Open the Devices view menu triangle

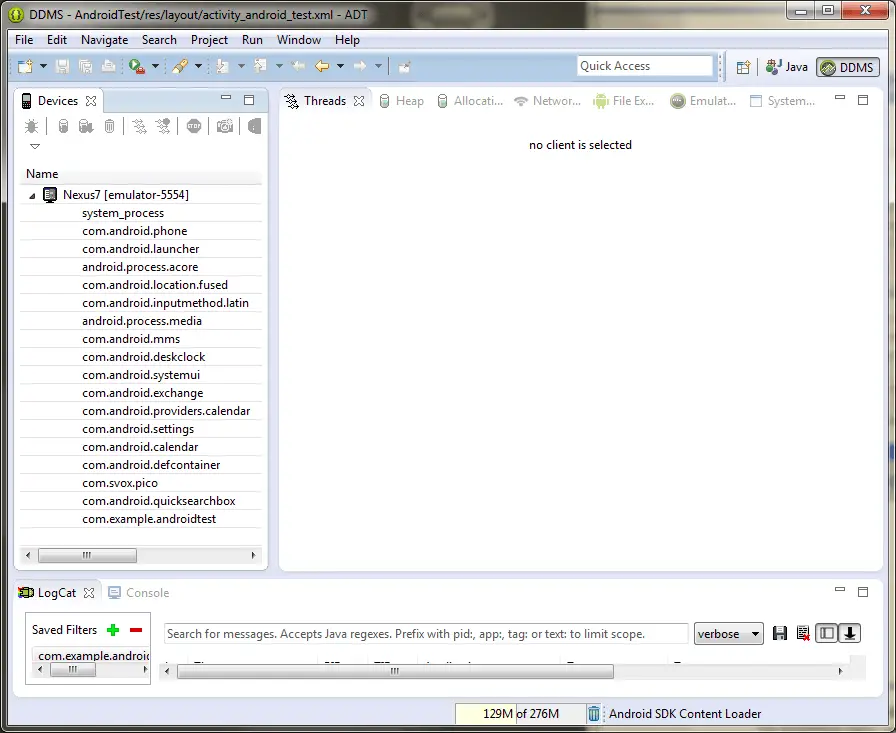[35, 146]
